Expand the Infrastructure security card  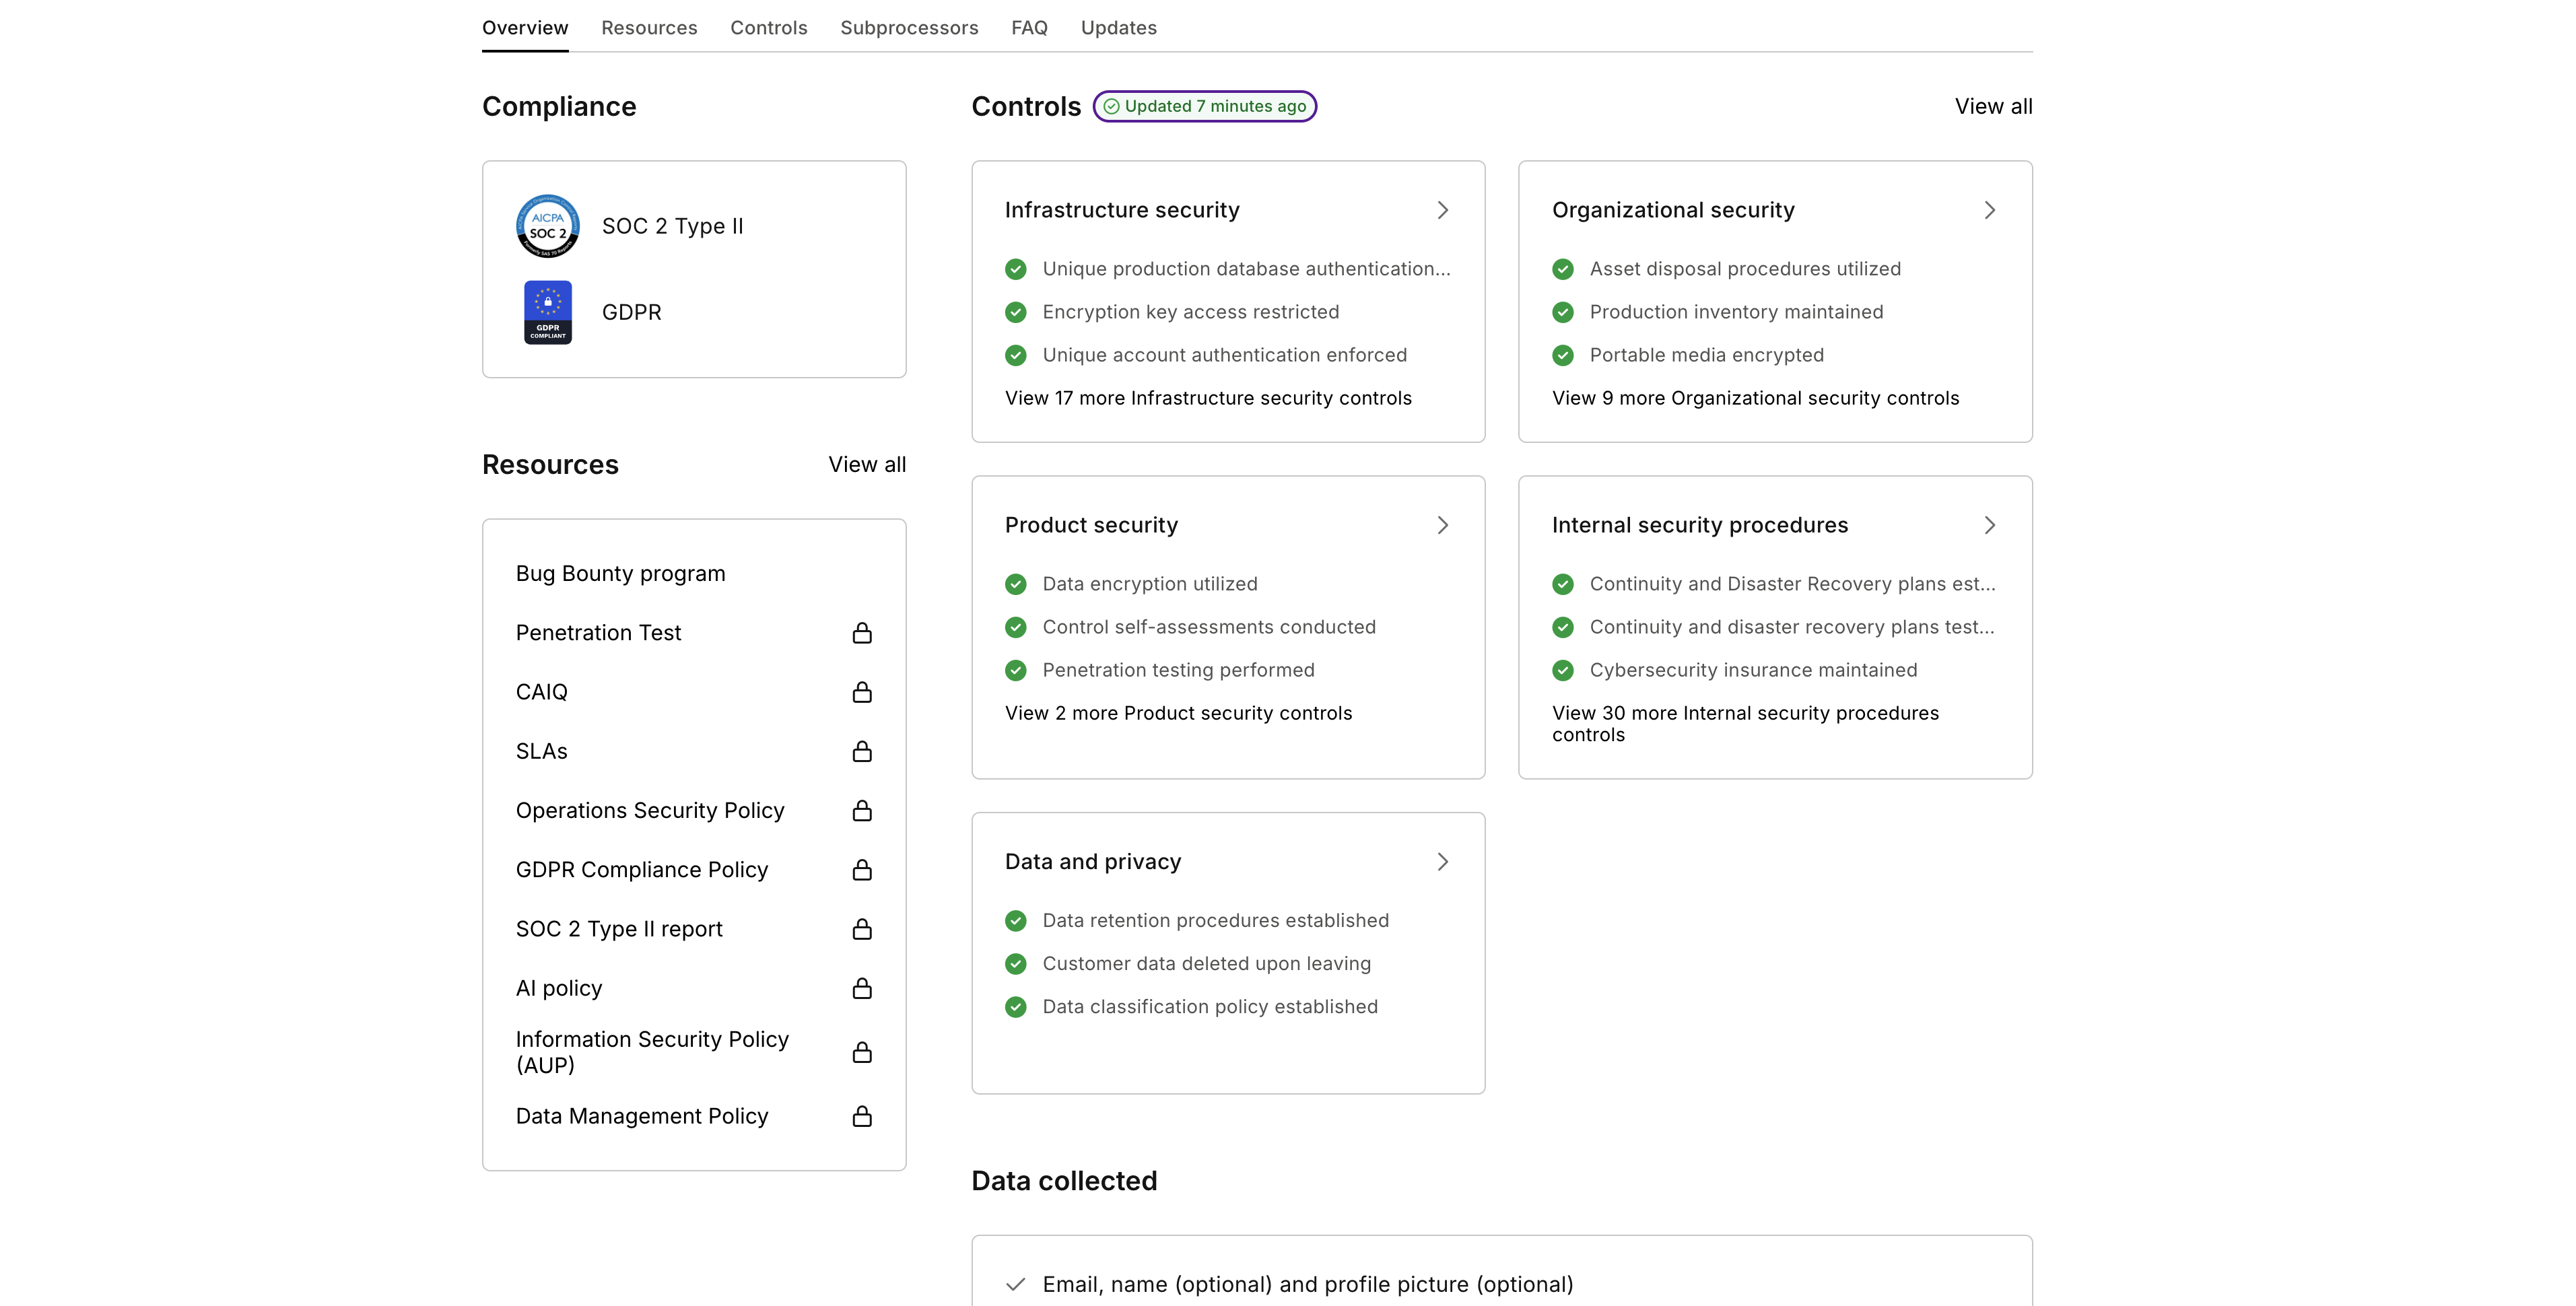(1443, 210)
